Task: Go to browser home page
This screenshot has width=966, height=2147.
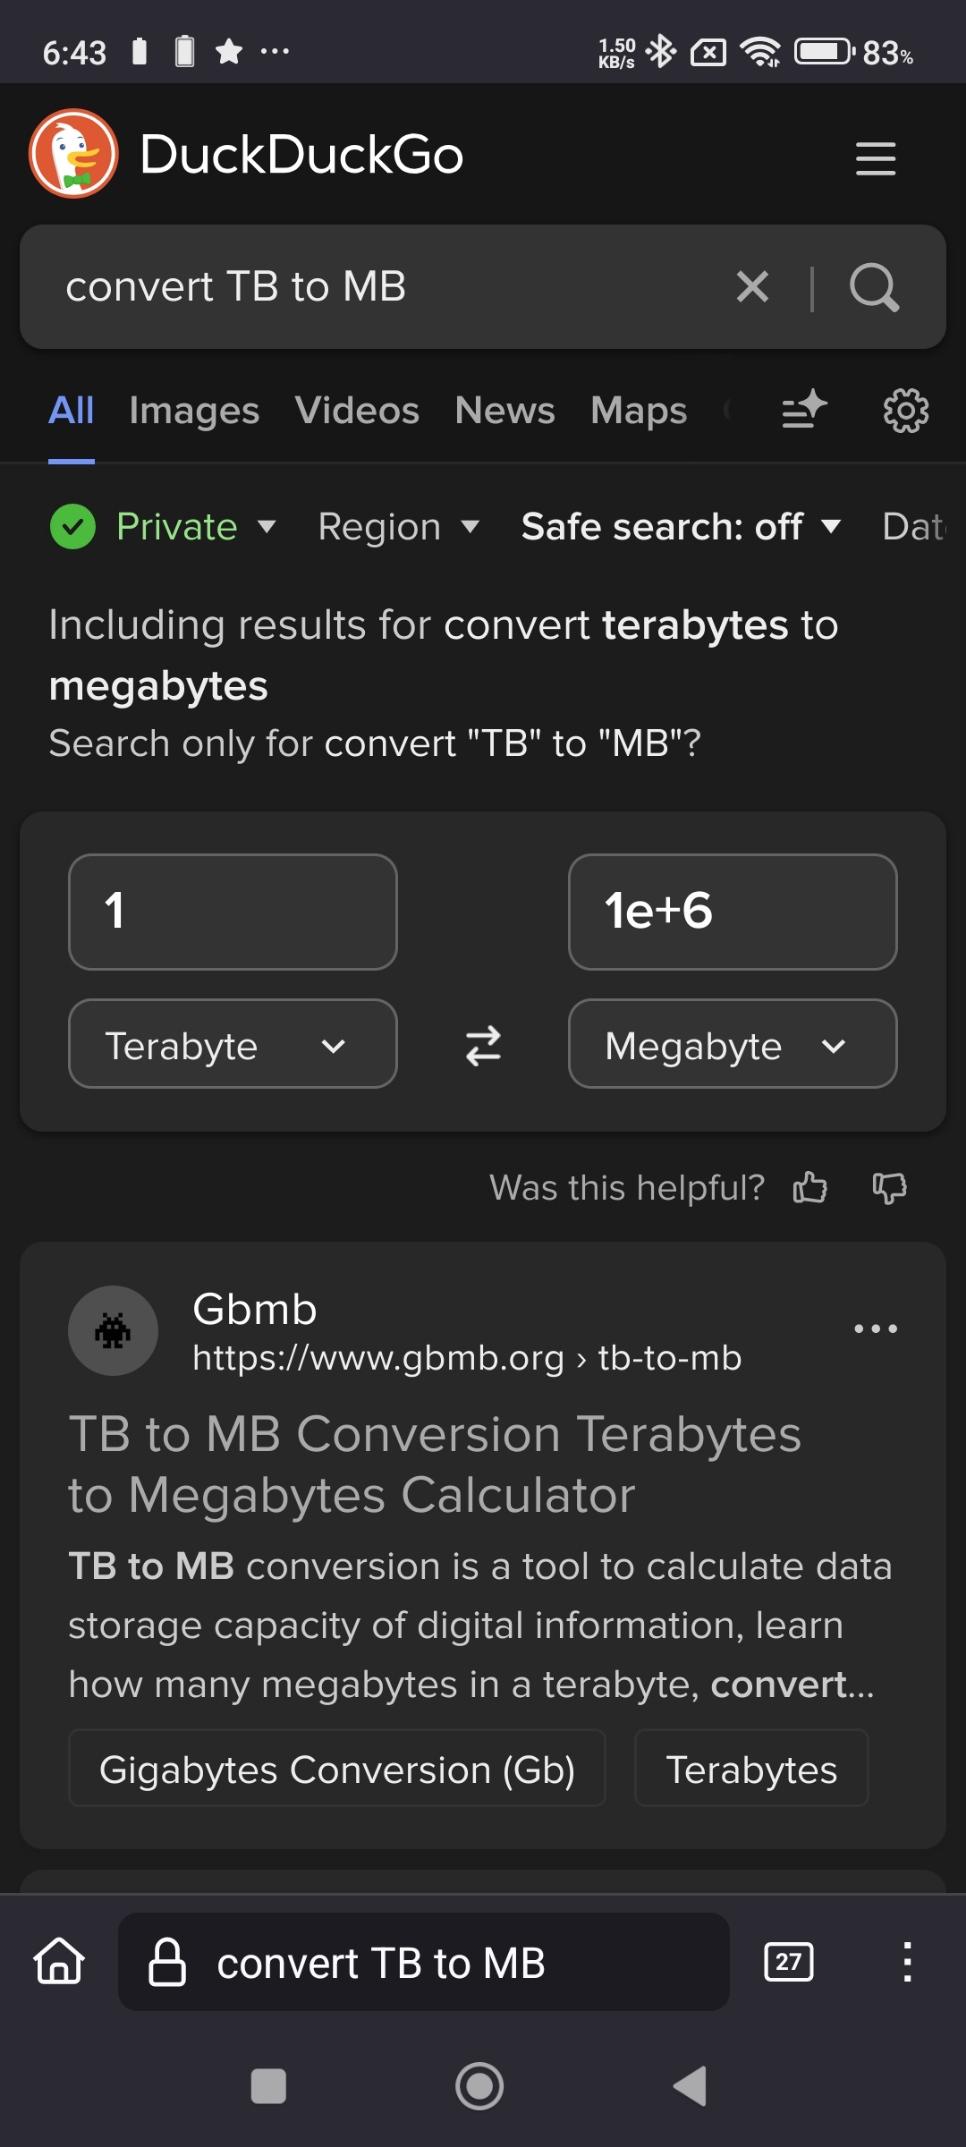Action: click(60, 1962)
